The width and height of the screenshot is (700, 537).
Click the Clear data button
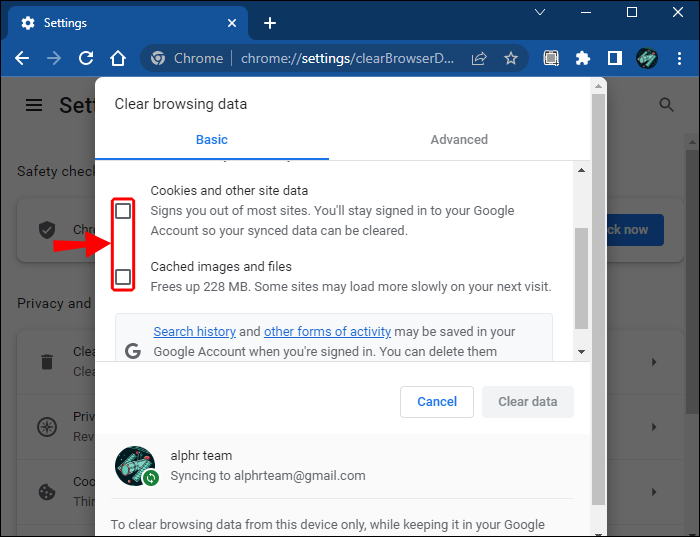click(x=528, y=402)
